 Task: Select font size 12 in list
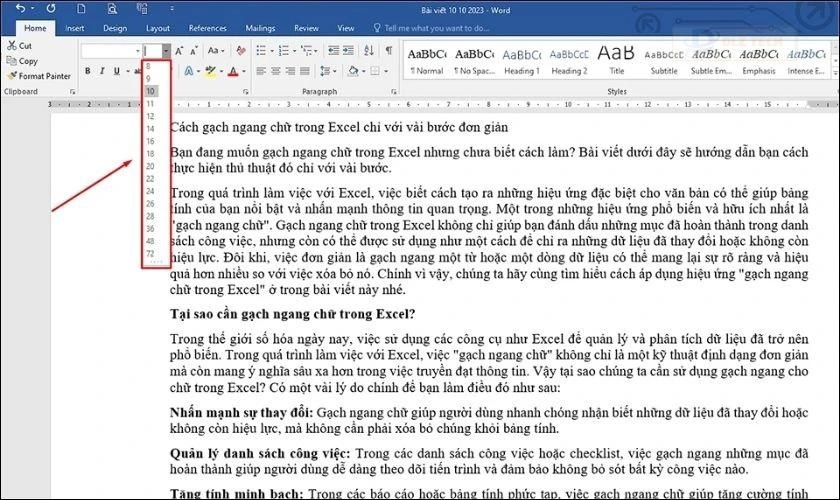151,116
